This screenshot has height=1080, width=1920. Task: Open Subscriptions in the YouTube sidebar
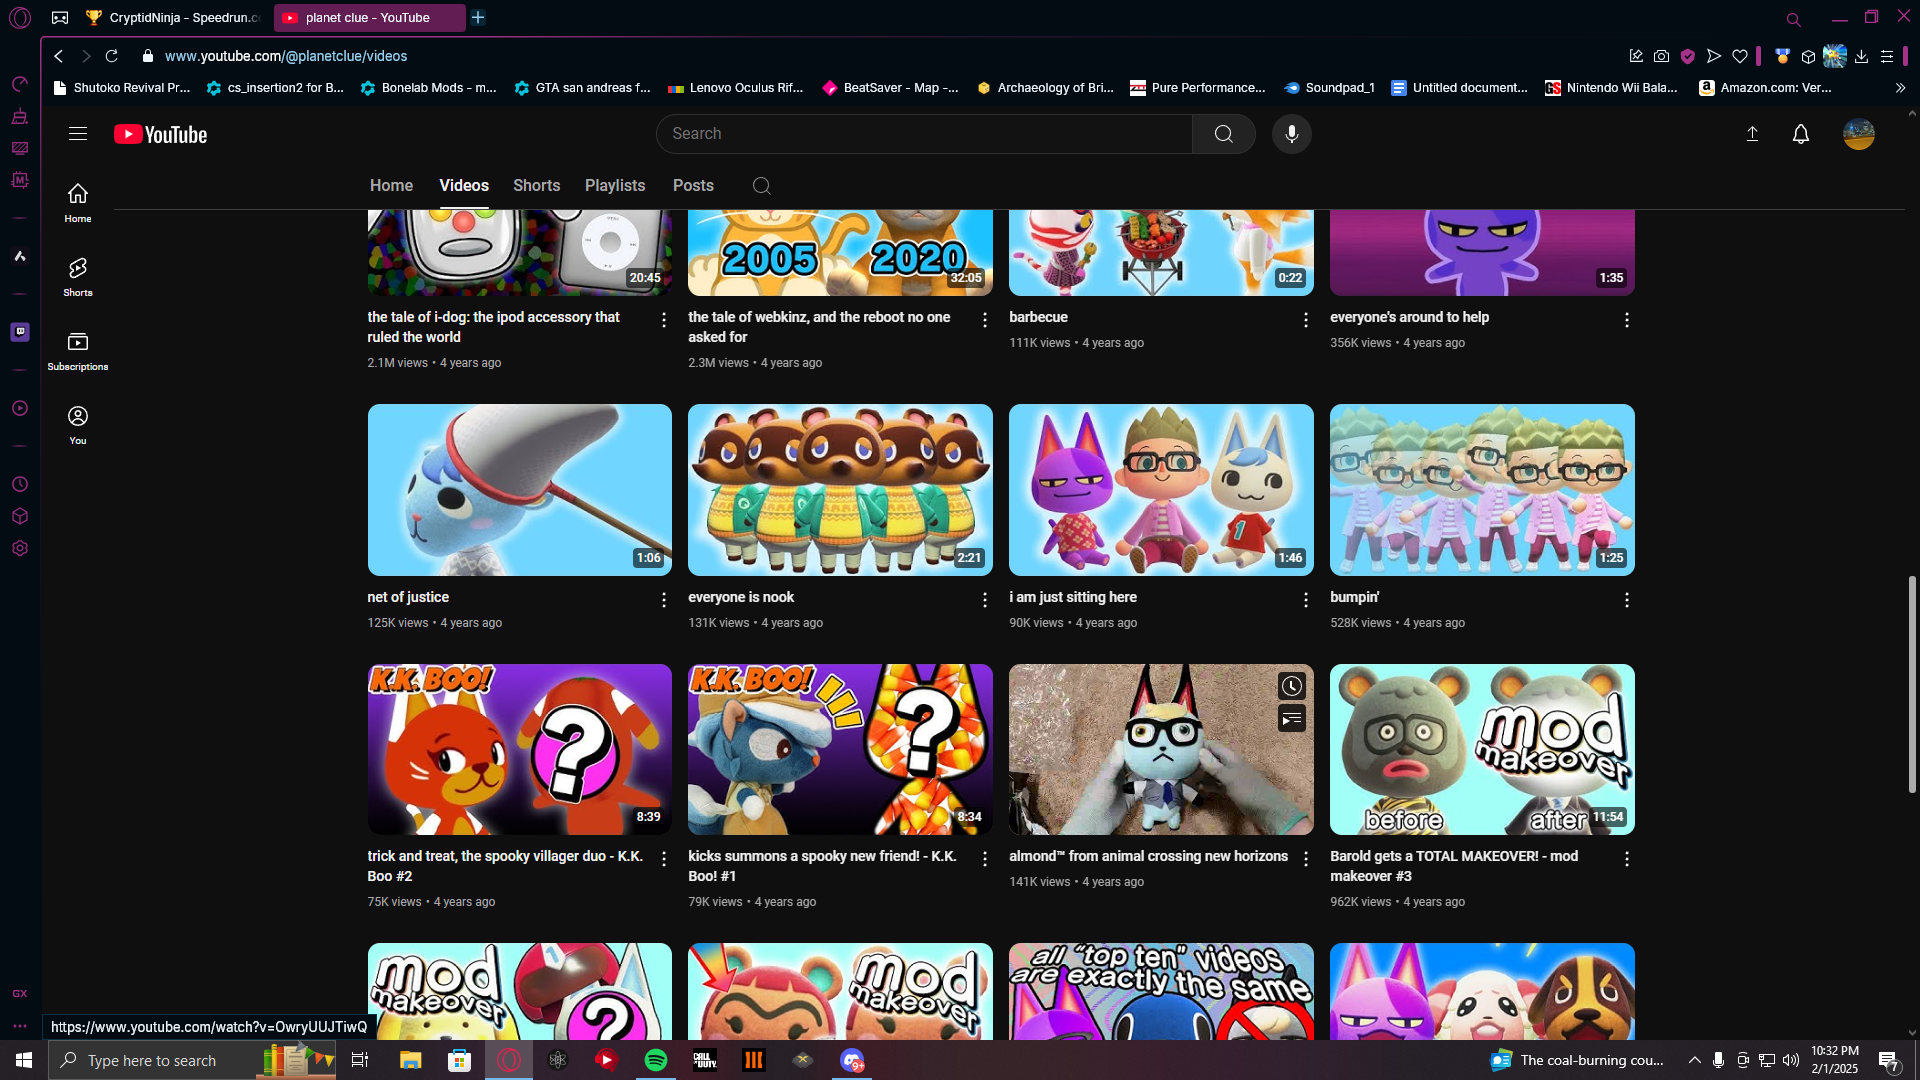pyautogui.click(x=78, y=351)
